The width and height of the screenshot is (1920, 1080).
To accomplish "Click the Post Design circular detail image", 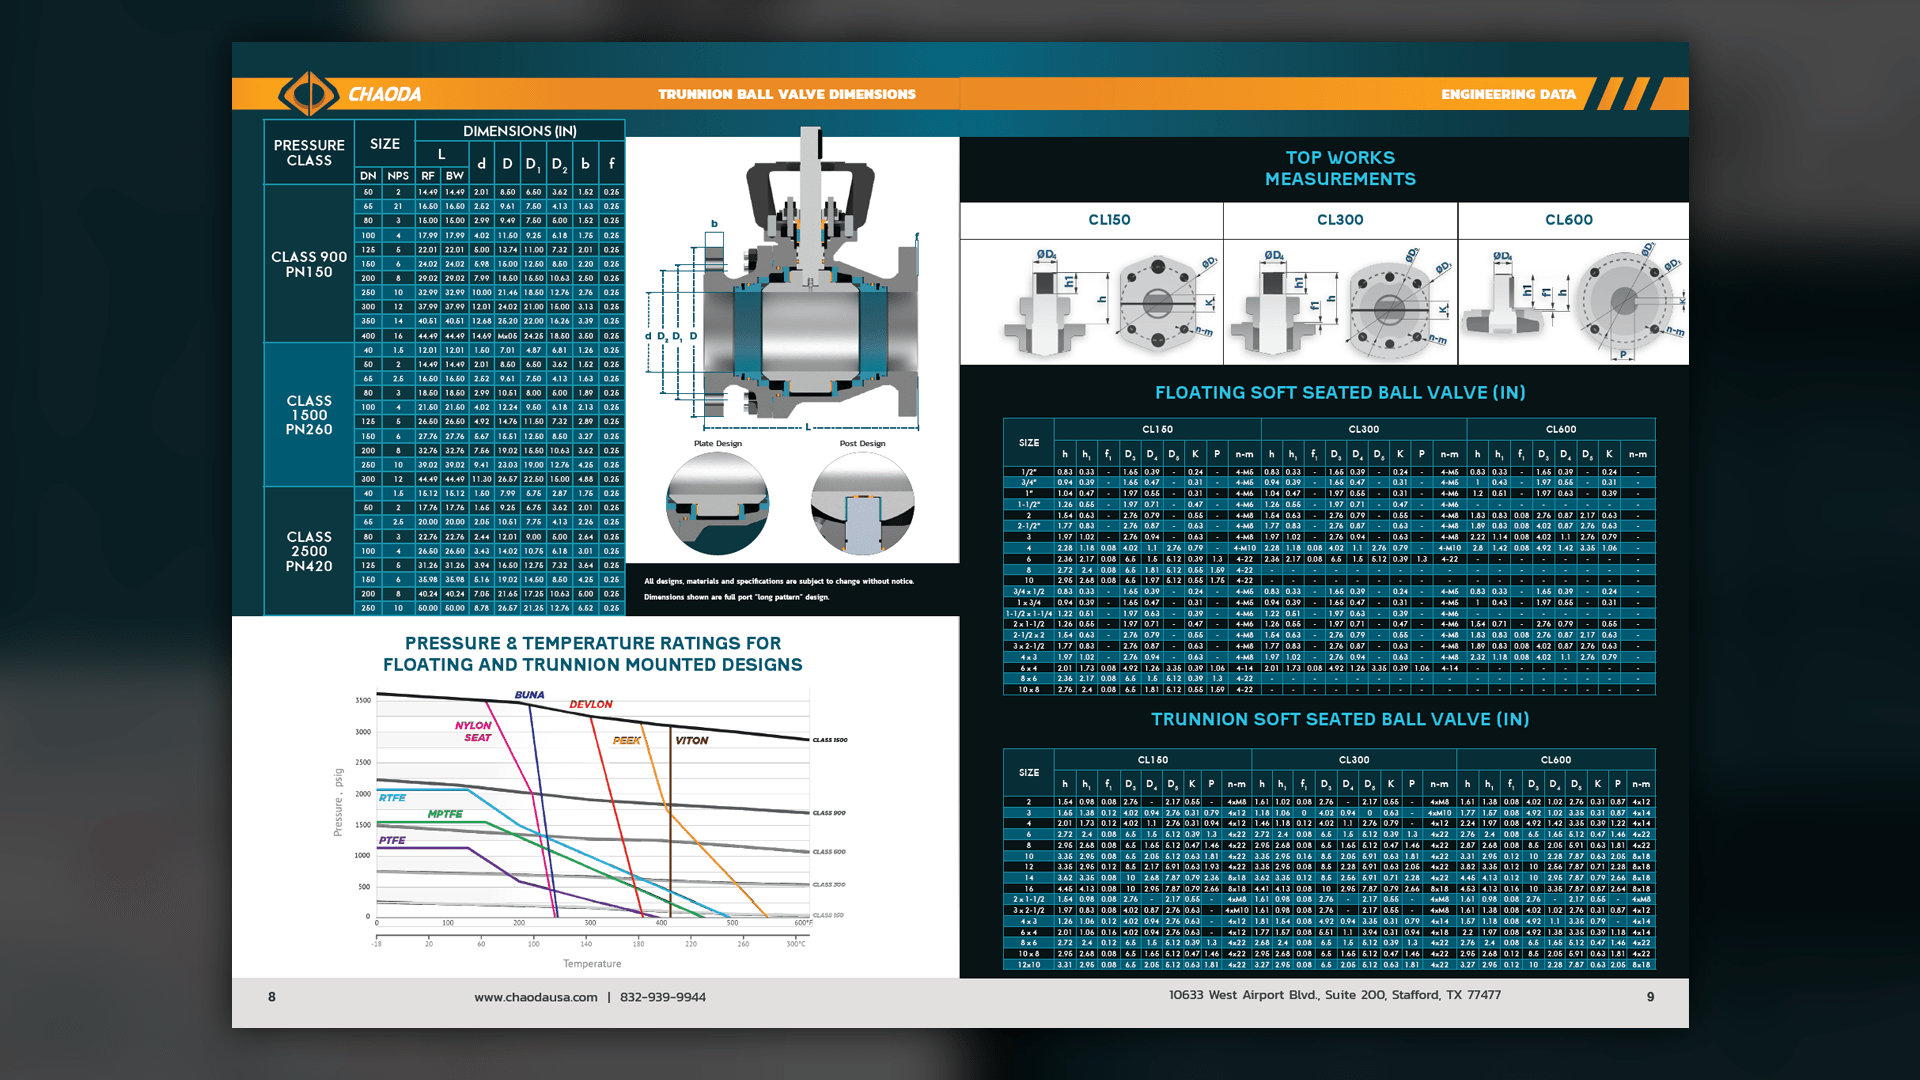I will [x=862, y=503].
